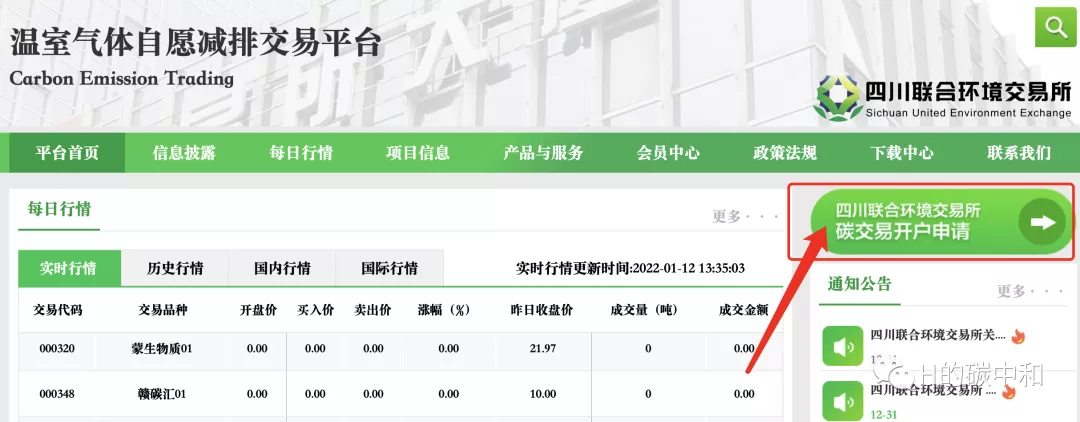Click product name 蒙生物质01
The height and width of the screenshot is (422, 1080).
[x=162, y=349]
